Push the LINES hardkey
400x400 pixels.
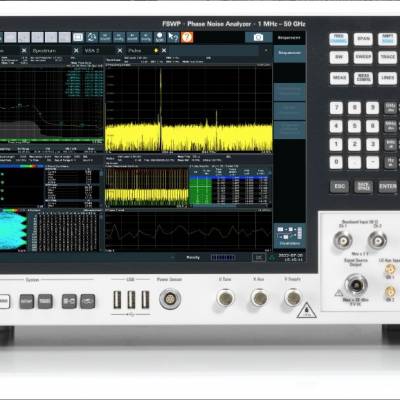pos(388,78)
